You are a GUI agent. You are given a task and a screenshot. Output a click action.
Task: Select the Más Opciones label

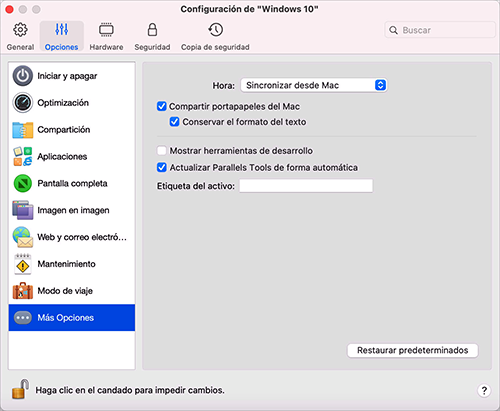pyautogui.click(x=66, y=318)
